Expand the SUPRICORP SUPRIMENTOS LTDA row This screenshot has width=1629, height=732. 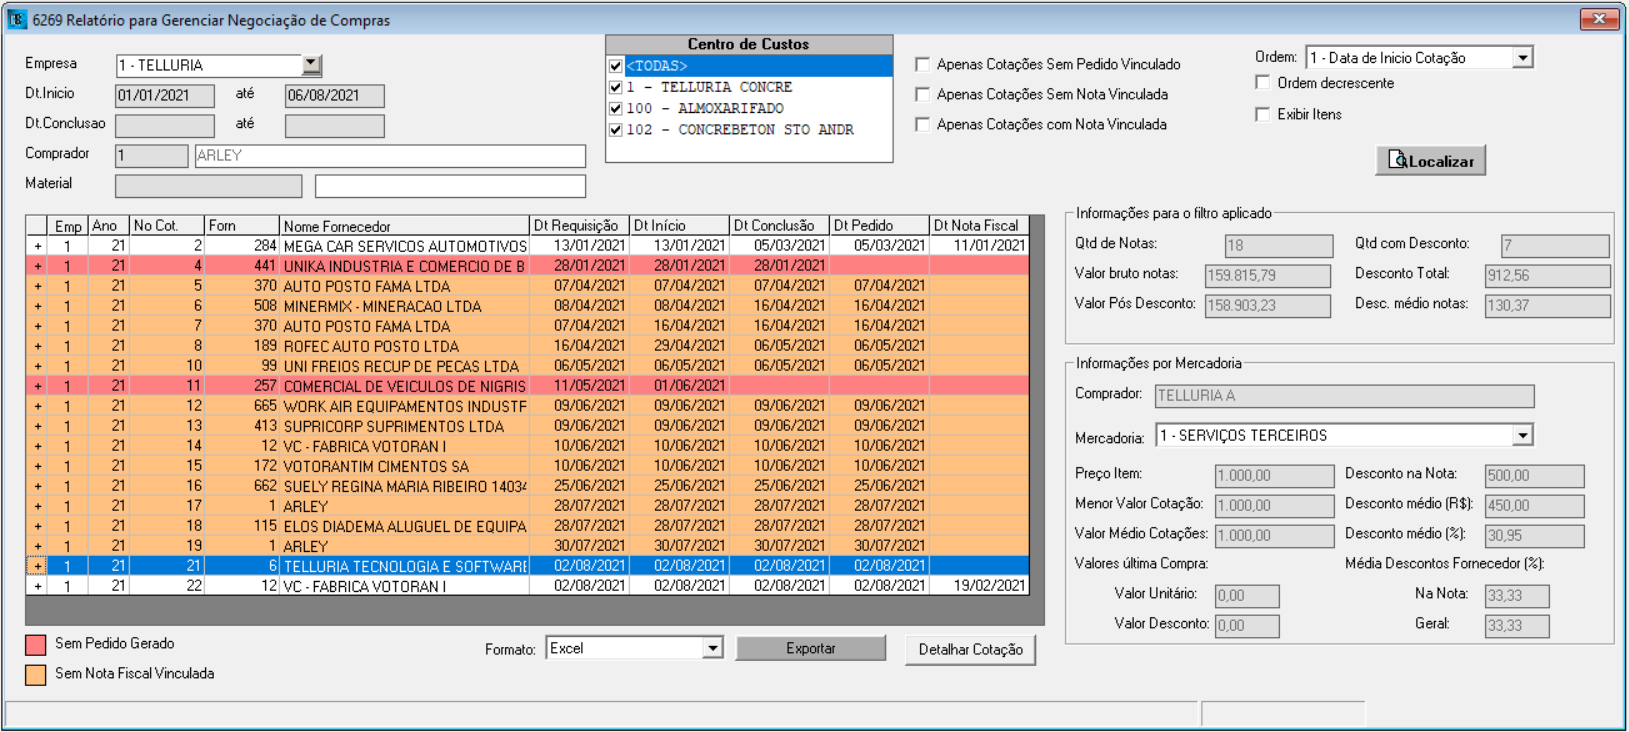37,426
